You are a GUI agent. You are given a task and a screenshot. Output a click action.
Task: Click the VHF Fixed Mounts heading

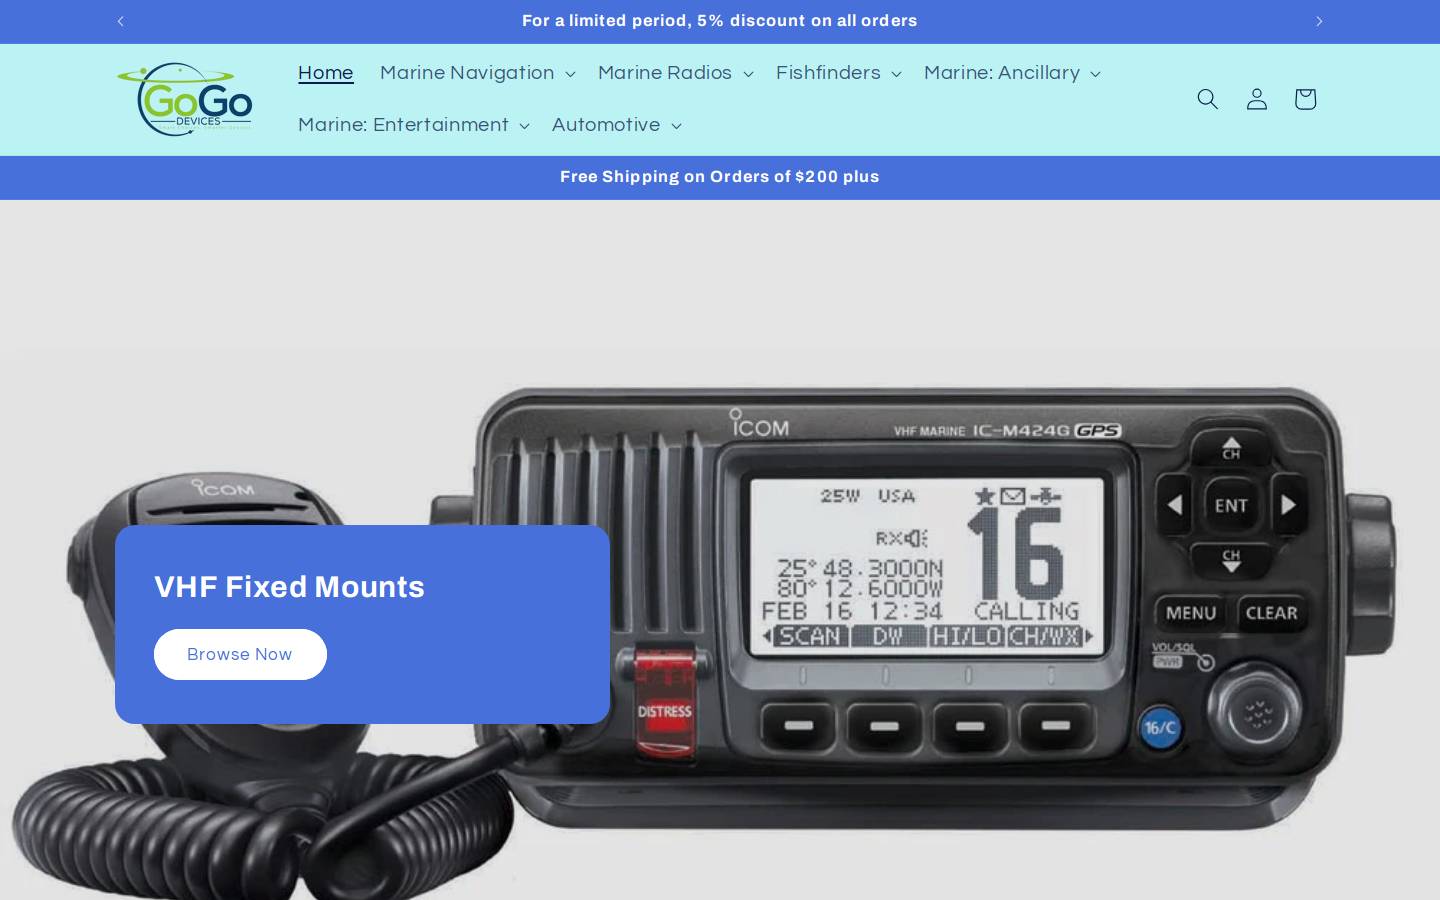289,587
